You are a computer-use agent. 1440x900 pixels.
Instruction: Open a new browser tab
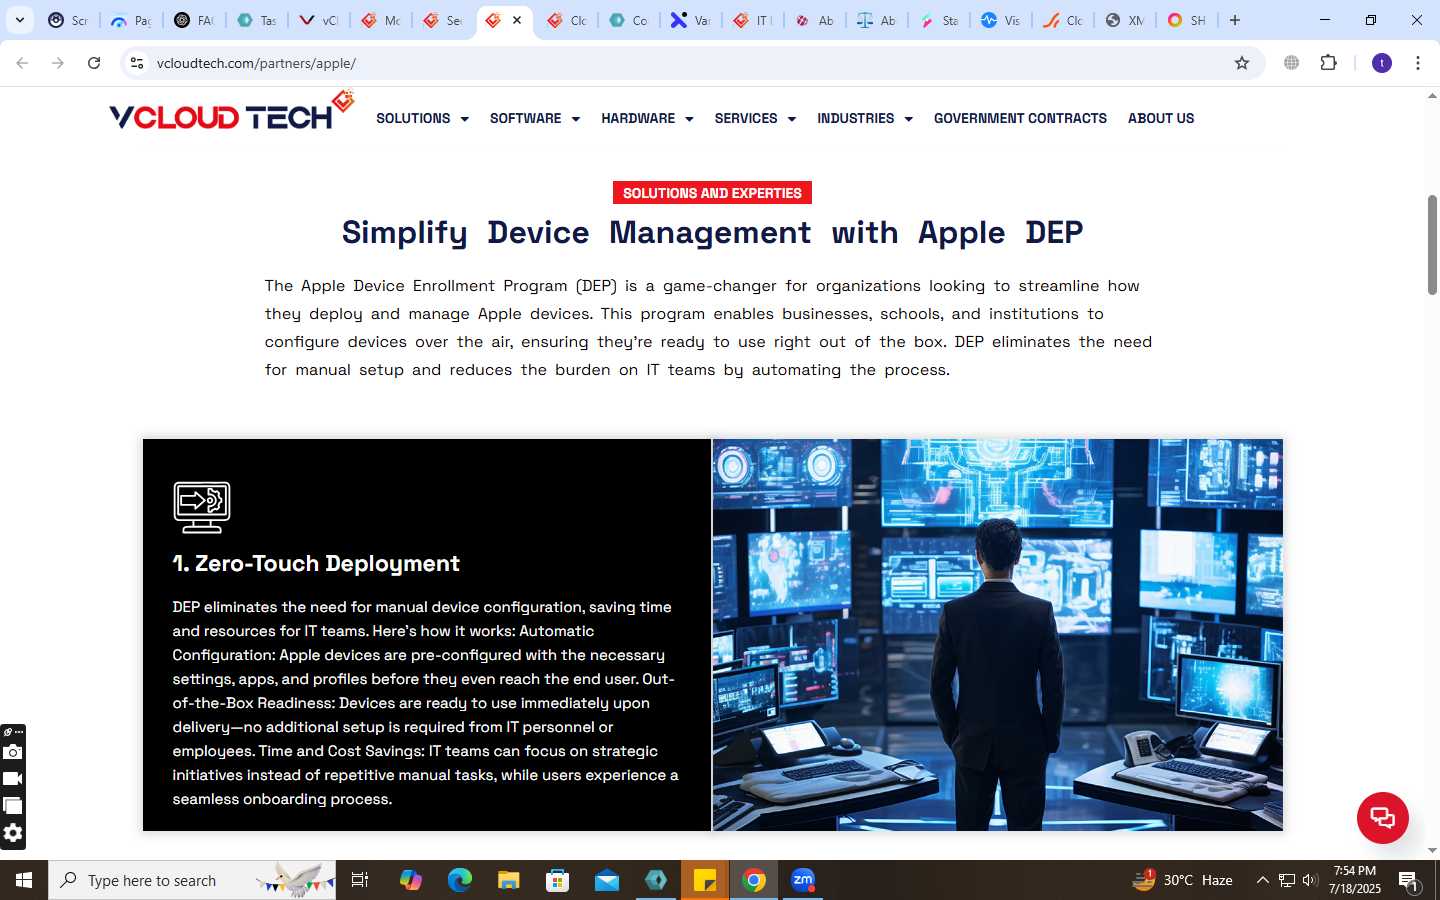pyautogui.click(x=1235, y=20)
